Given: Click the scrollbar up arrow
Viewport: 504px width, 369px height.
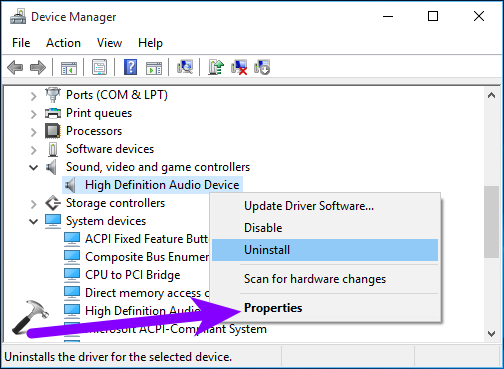Looking at the screenshot, I should (491, 95).
